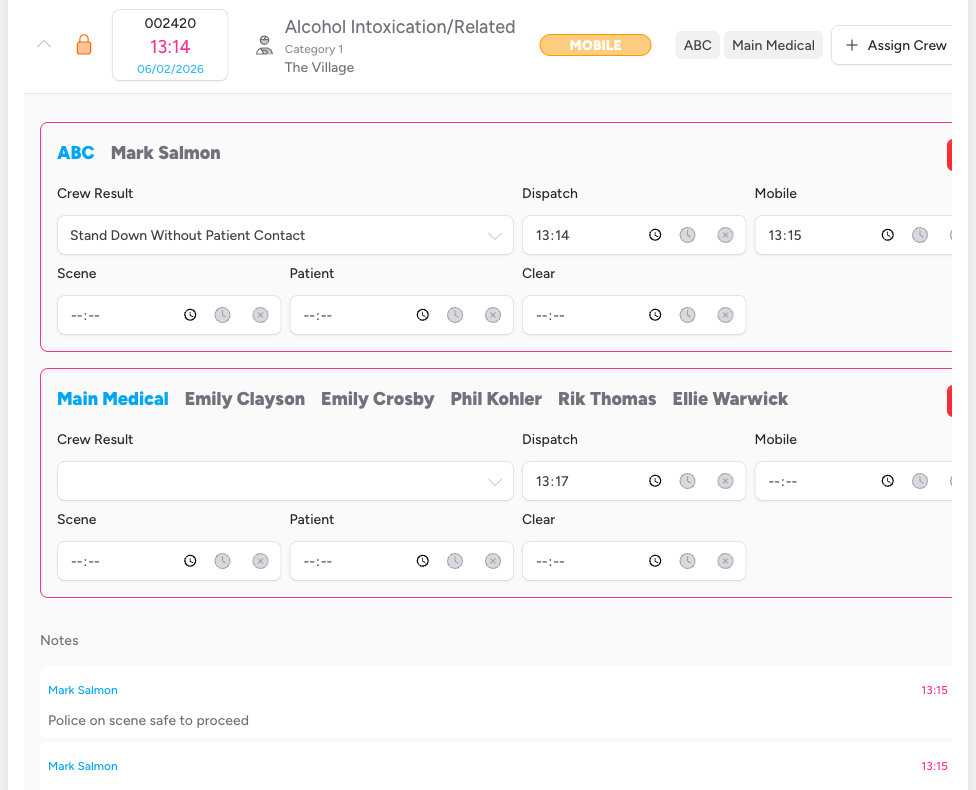Click the incident date 06/02/2026
The height and width of the screenshot is (790, 976).
point(170,68)
